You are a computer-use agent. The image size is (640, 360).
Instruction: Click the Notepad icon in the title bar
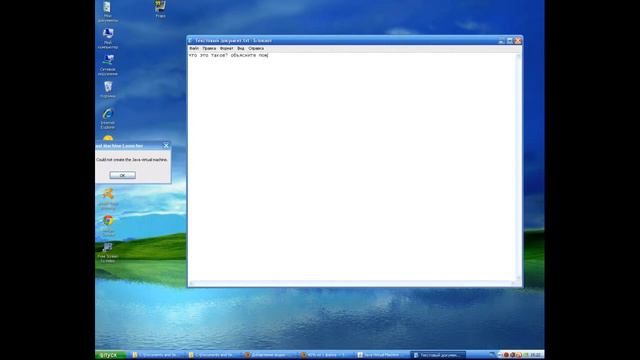190,40
